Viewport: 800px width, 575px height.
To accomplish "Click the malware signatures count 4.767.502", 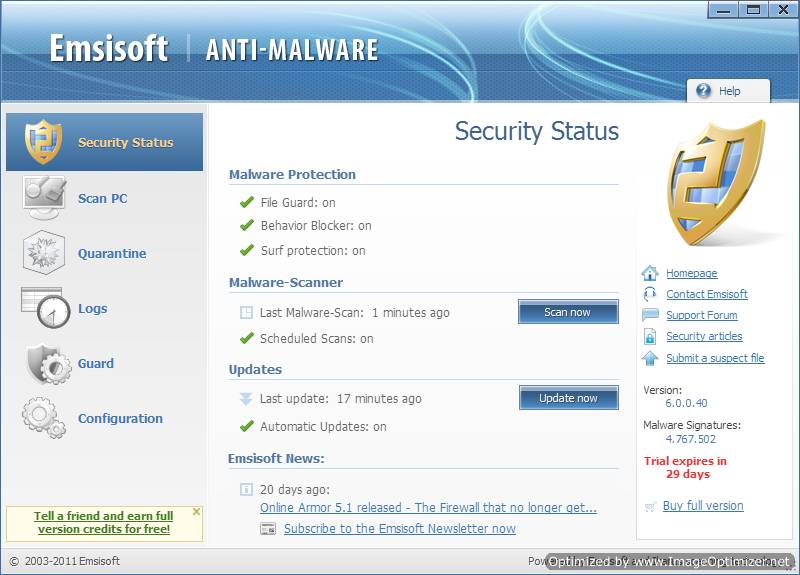I will (690, 439).
